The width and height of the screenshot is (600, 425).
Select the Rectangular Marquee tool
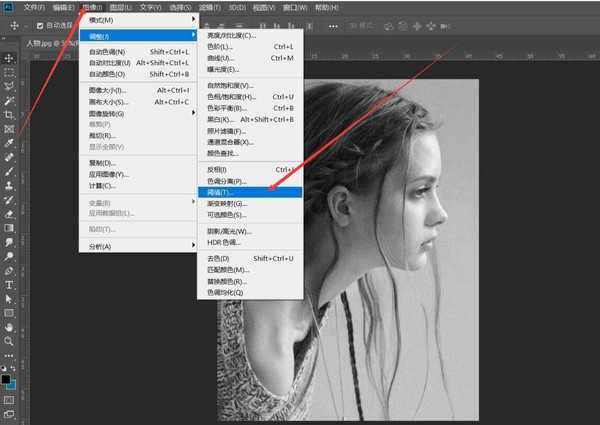pos(9,73)
